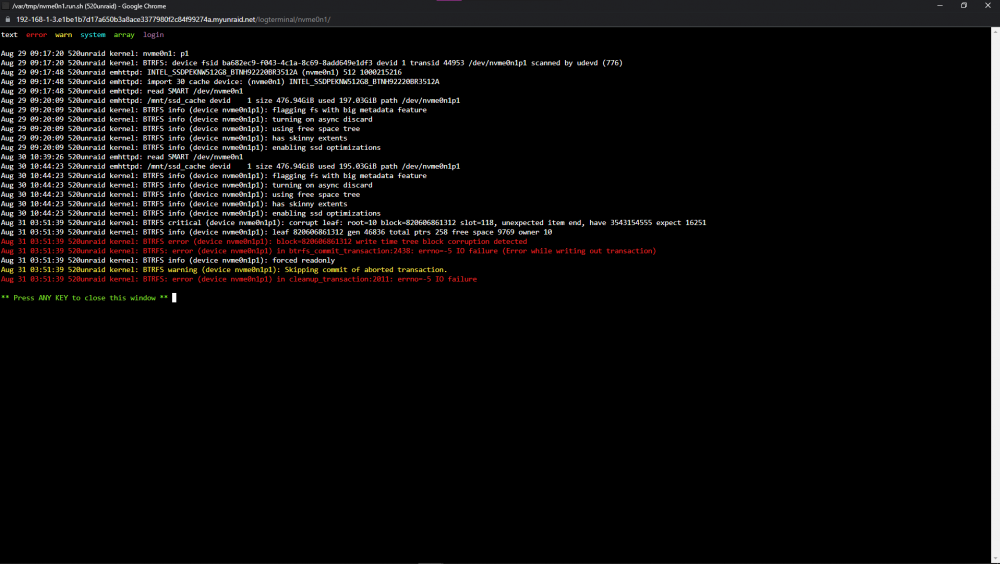Click line 'used 197.03GiB path /dev/nvme0n1p1'
Screen dimensions: 1000x564
click(230, 101)
